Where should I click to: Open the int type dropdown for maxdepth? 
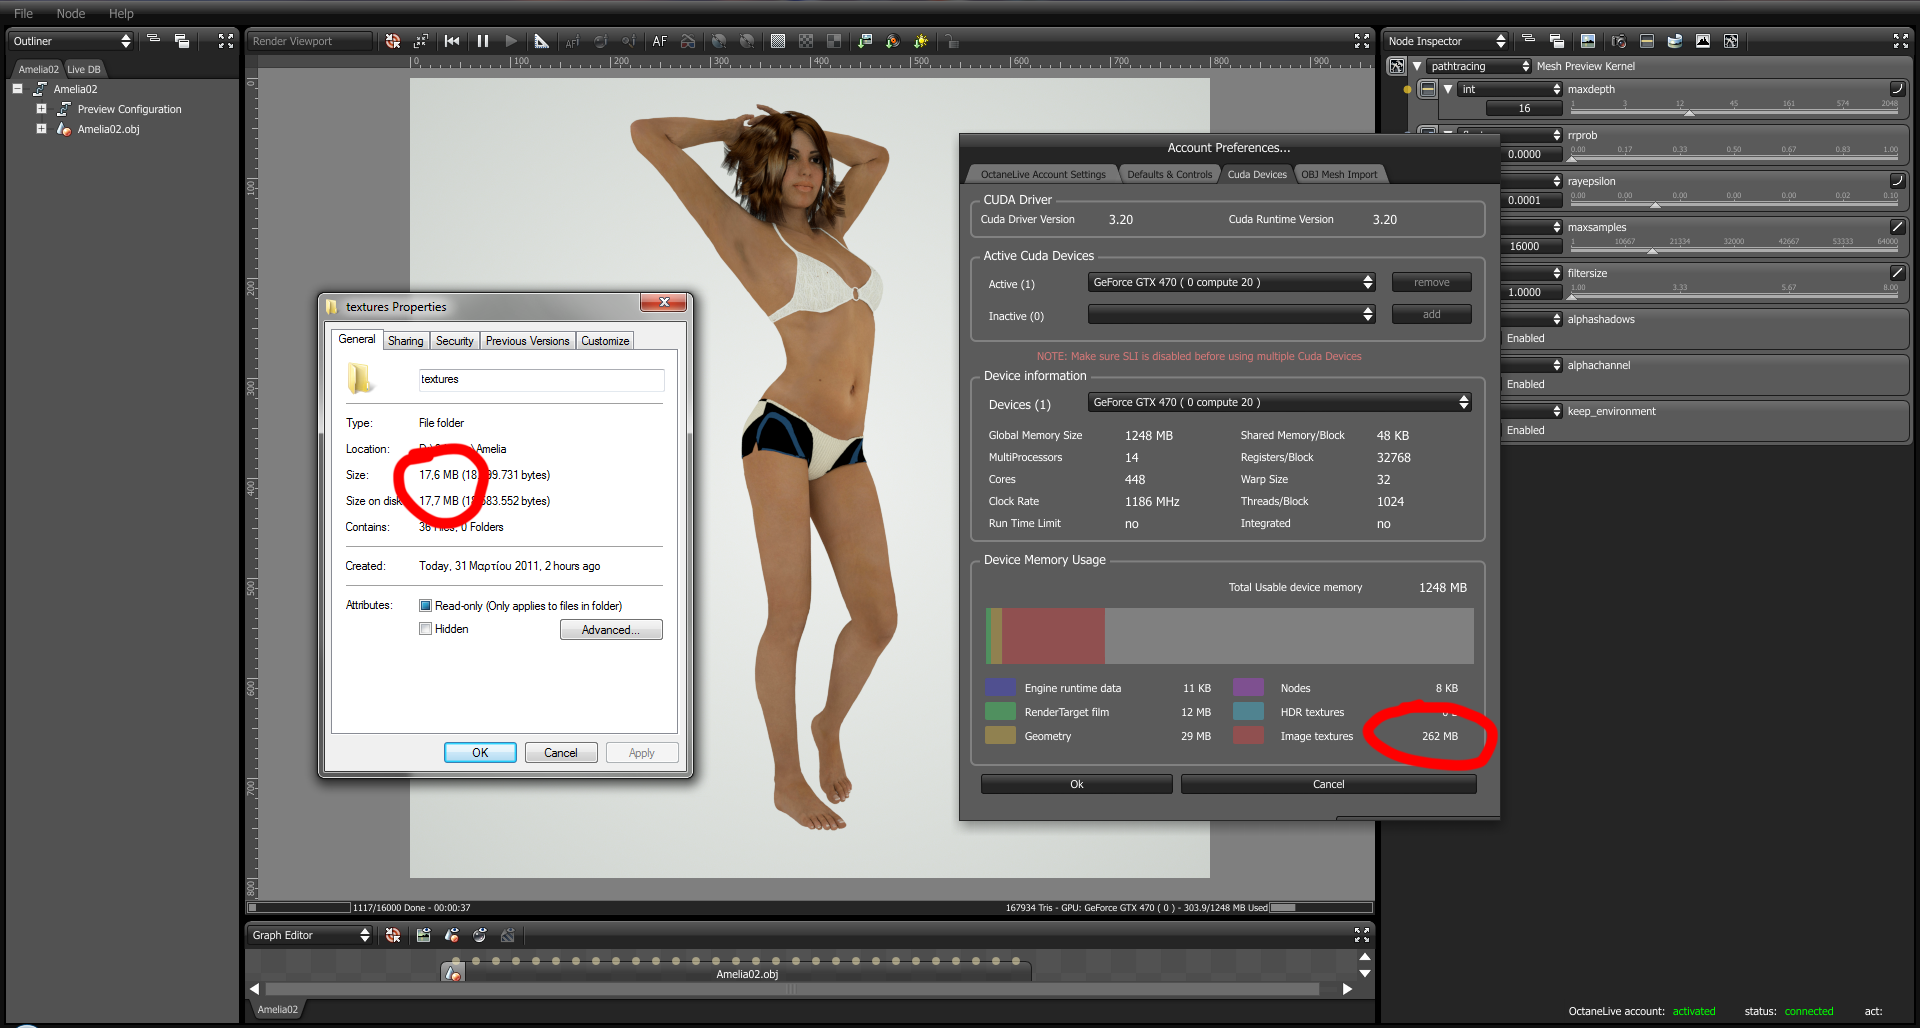pos(1510,89)
